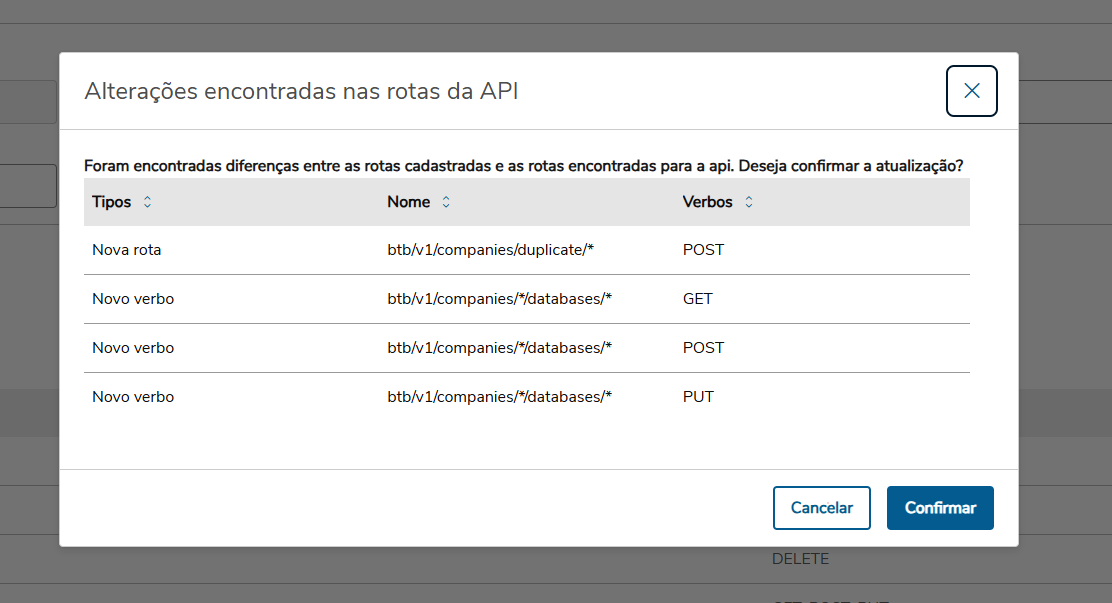Click the Confirmar button
The width and height of the screenshot is (1112, 603).
point(939,508)
